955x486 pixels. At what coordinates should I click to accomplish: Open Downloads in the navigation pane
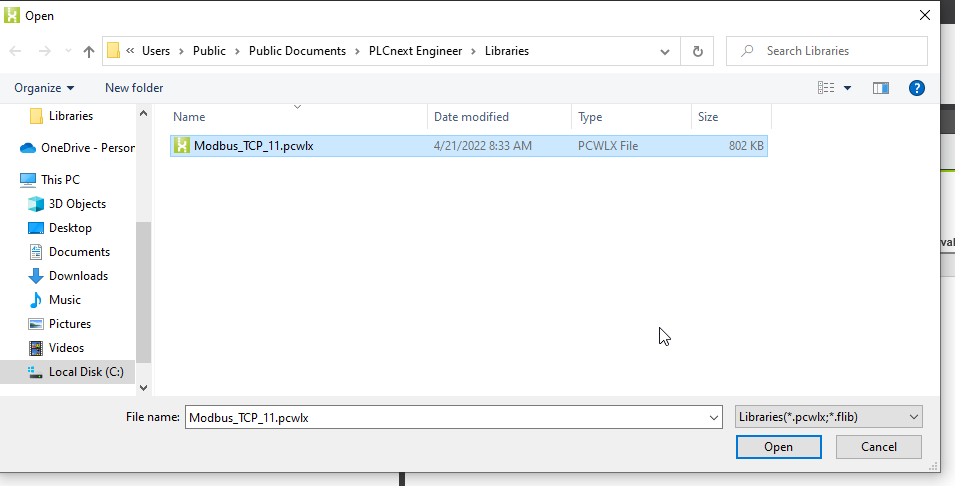point(79,276)
